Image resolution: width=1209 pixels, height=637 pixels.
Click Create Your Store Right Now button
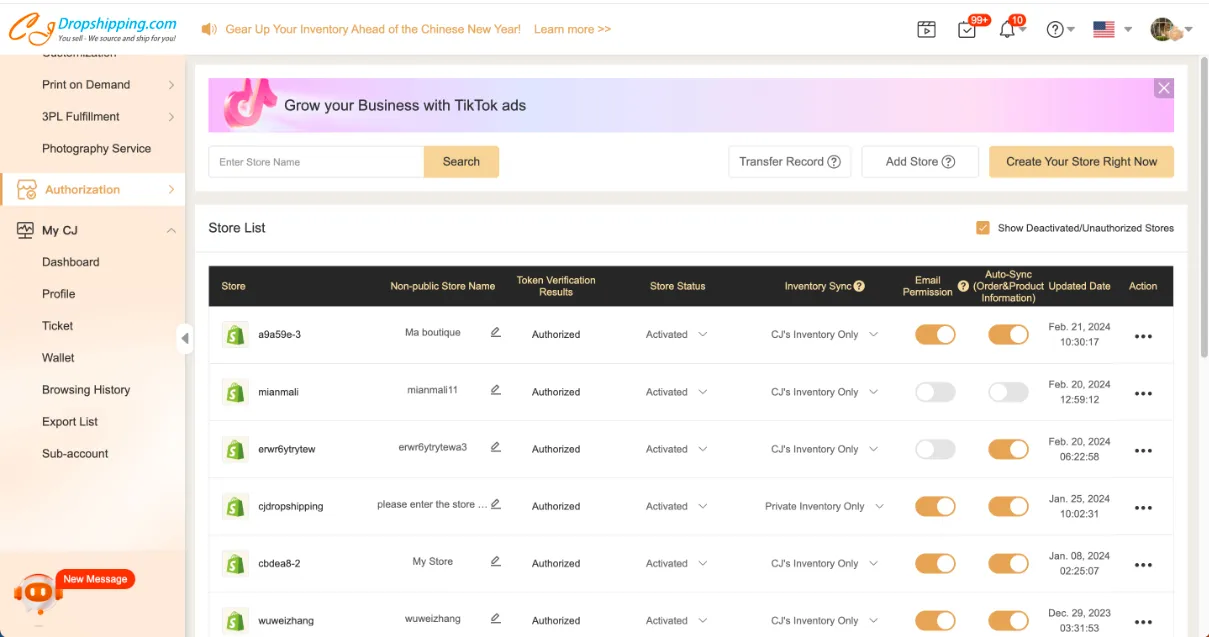1081,162
